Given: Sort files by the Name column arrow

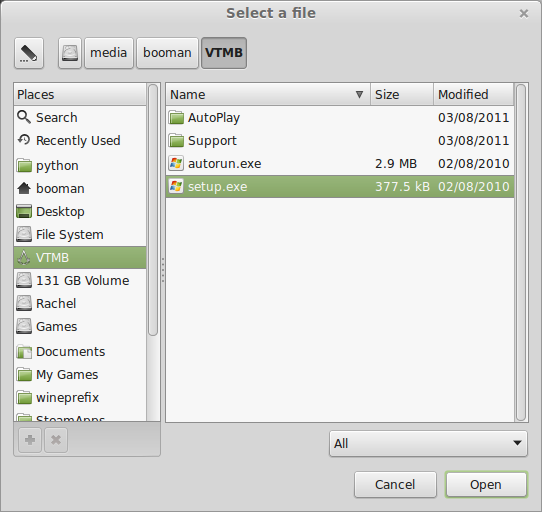Looking at the screenshot, I should pos(359,94).
